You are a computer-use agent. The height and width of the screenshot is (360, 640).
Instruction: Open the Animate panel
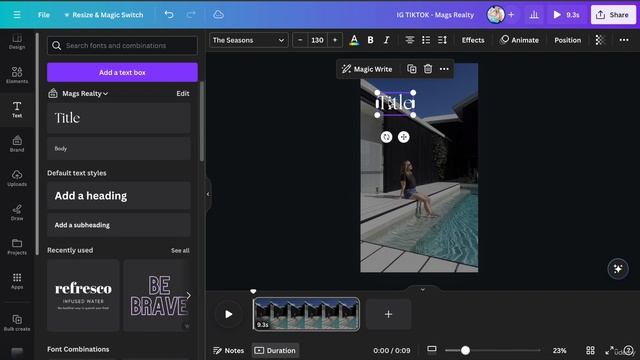pos(519,40)
